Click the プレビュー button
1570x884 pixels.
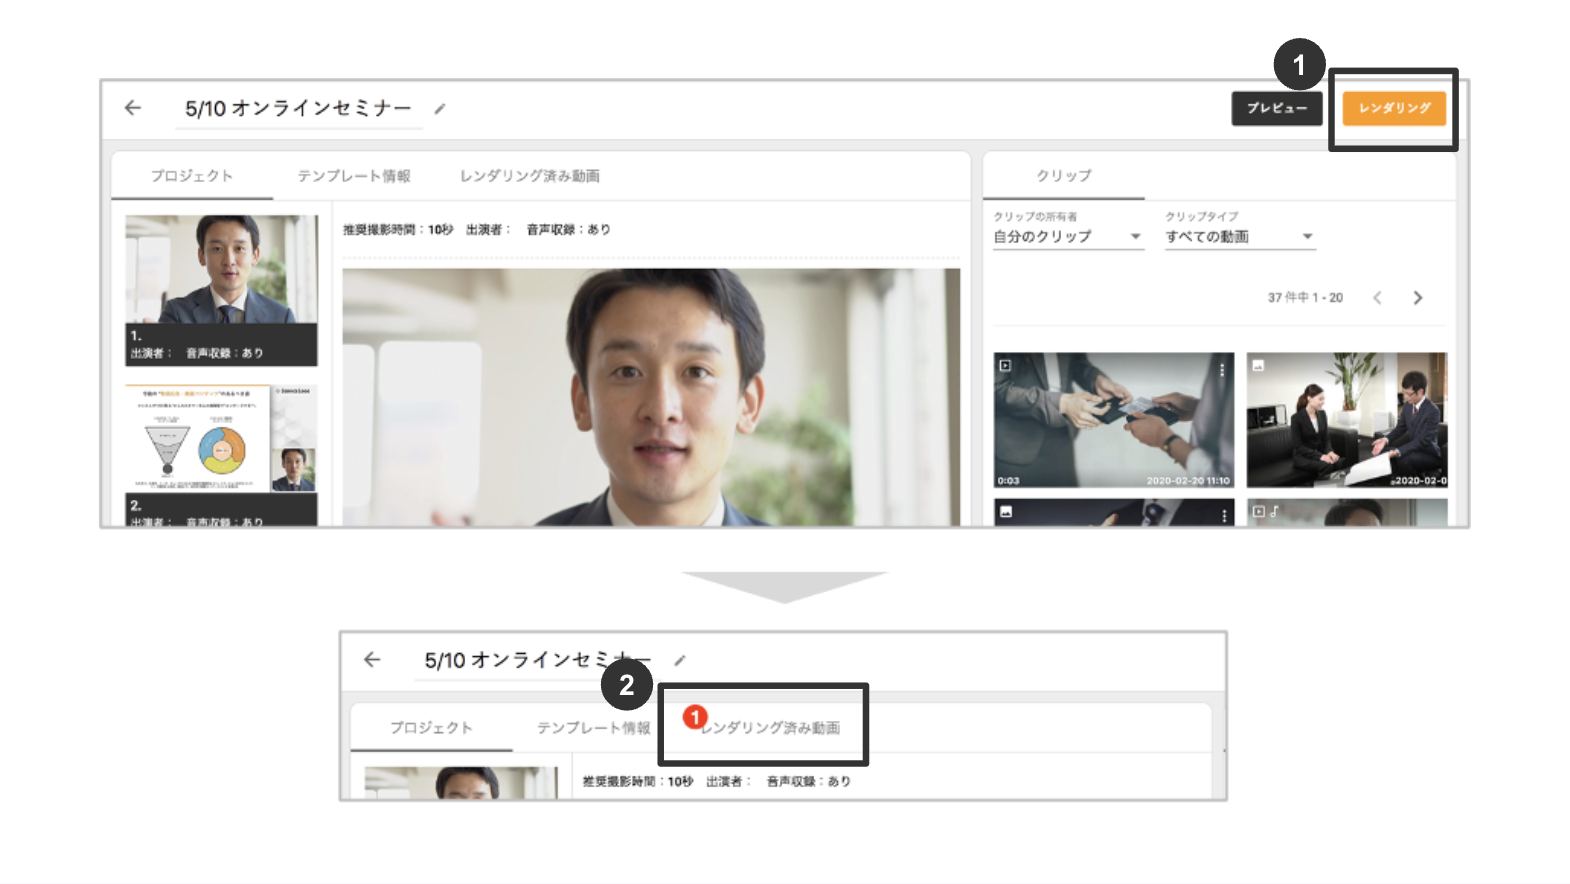[1277, 108]
